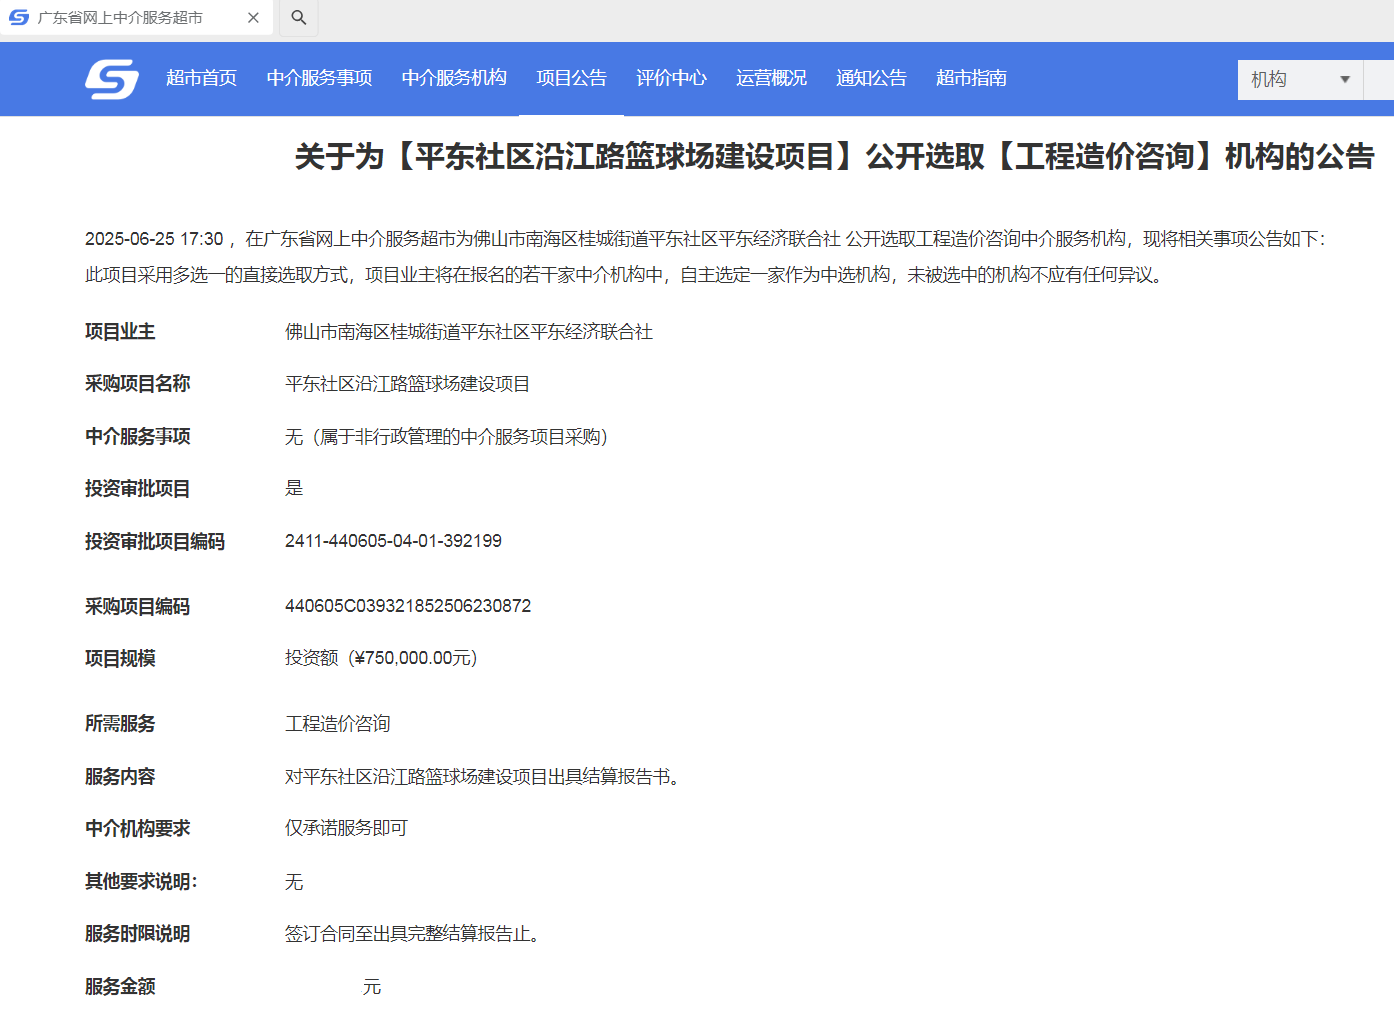The height and width of the screenshot is (1011, 1394).
Task: Open the 通知公告 section
Action: (871, 78)
